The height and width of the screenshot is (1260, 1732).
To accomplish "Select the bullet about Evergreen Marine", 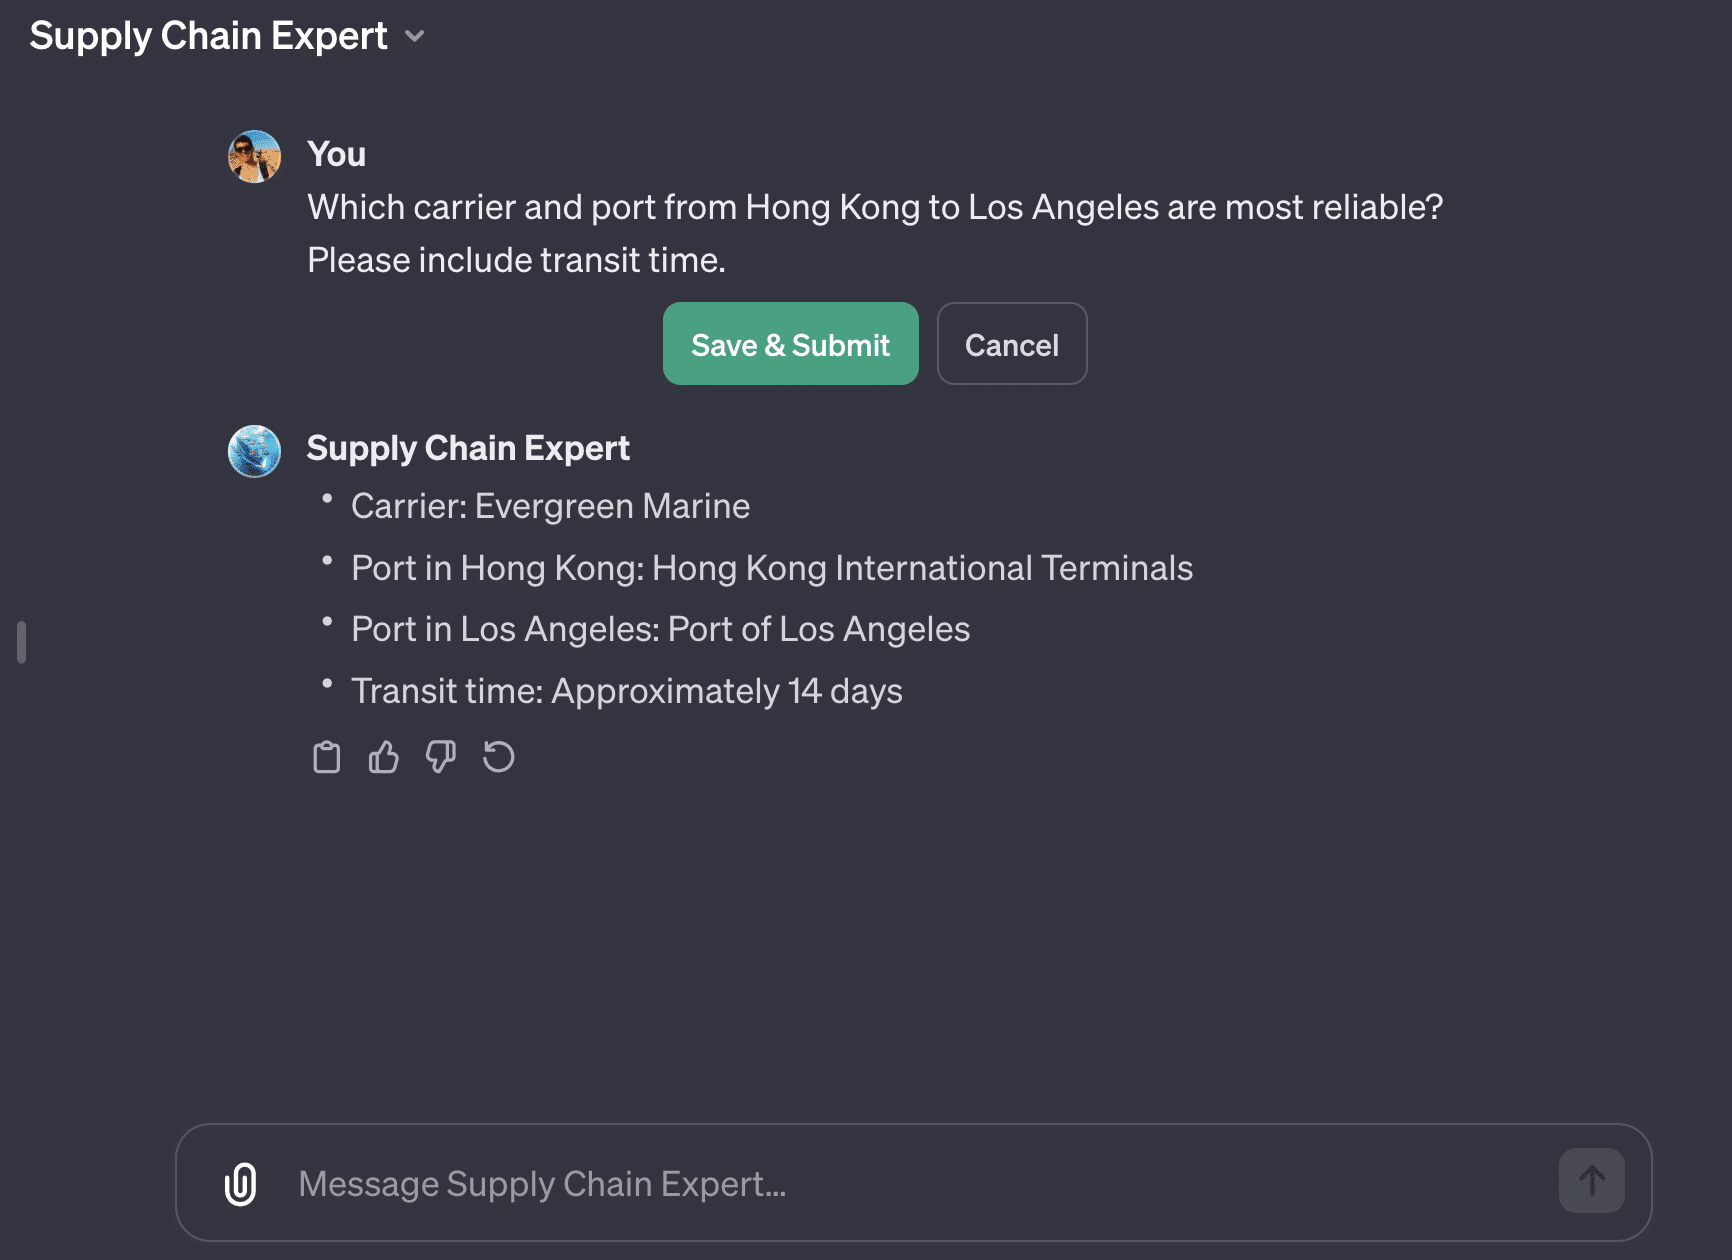I will click(550, 506).
